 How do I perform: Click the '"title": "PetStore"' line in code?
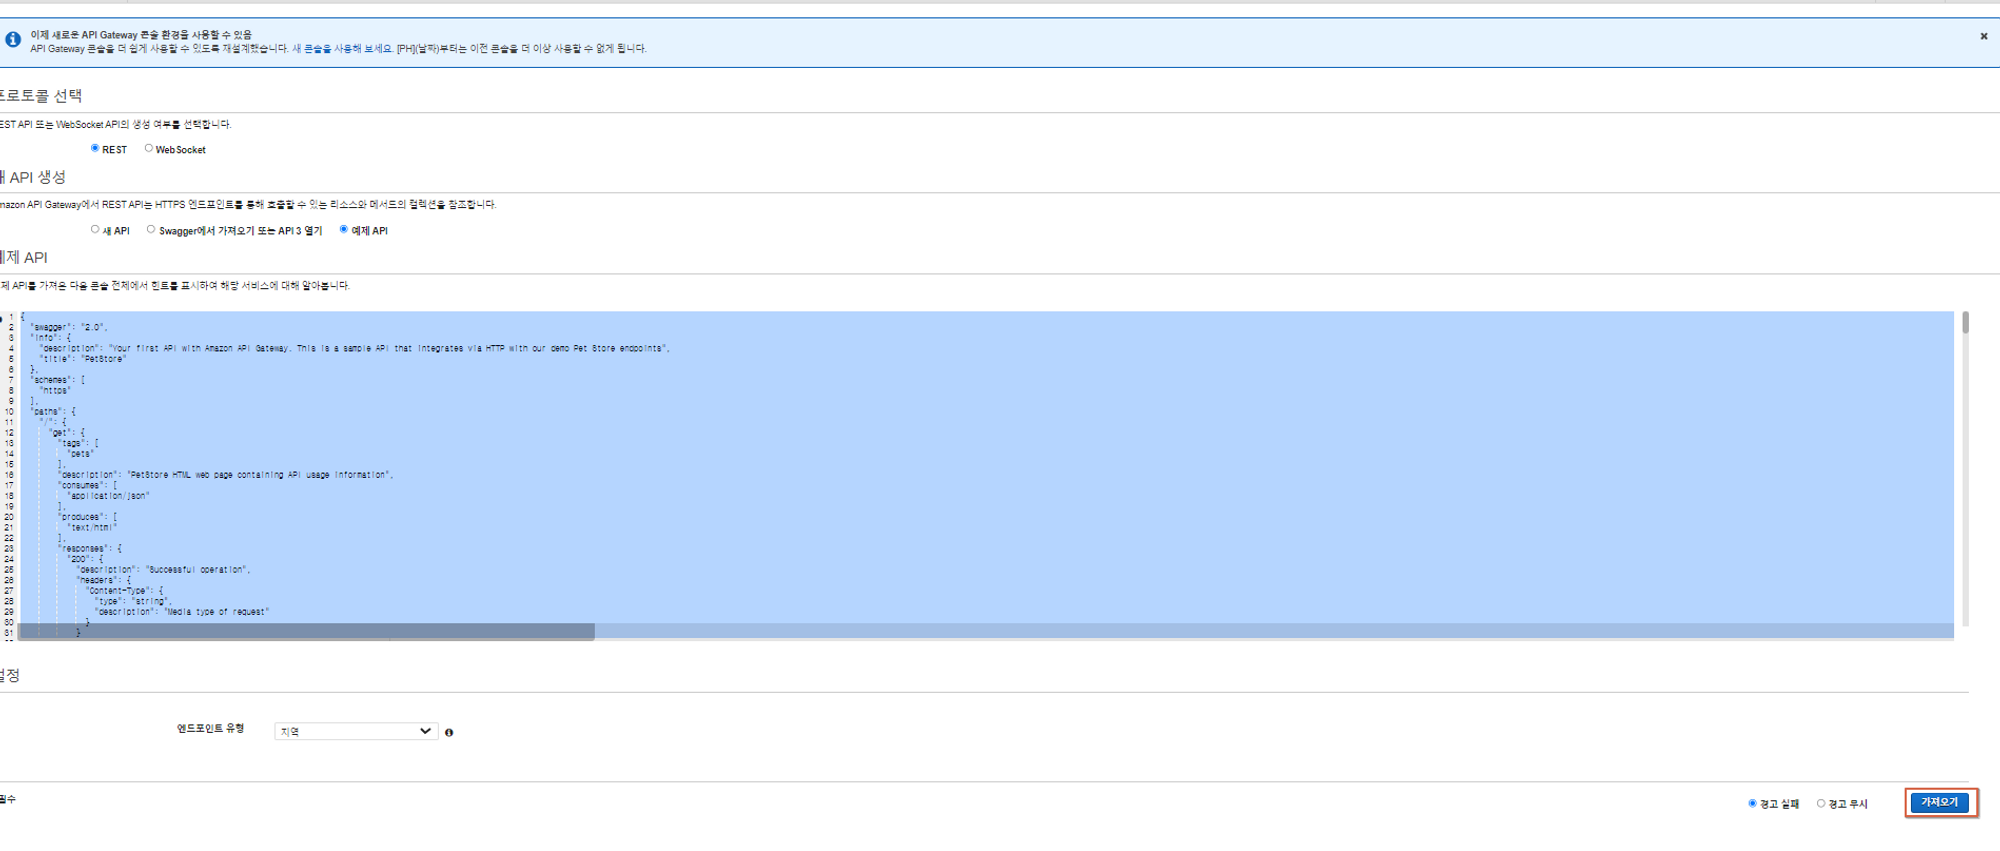coord(83,359)
